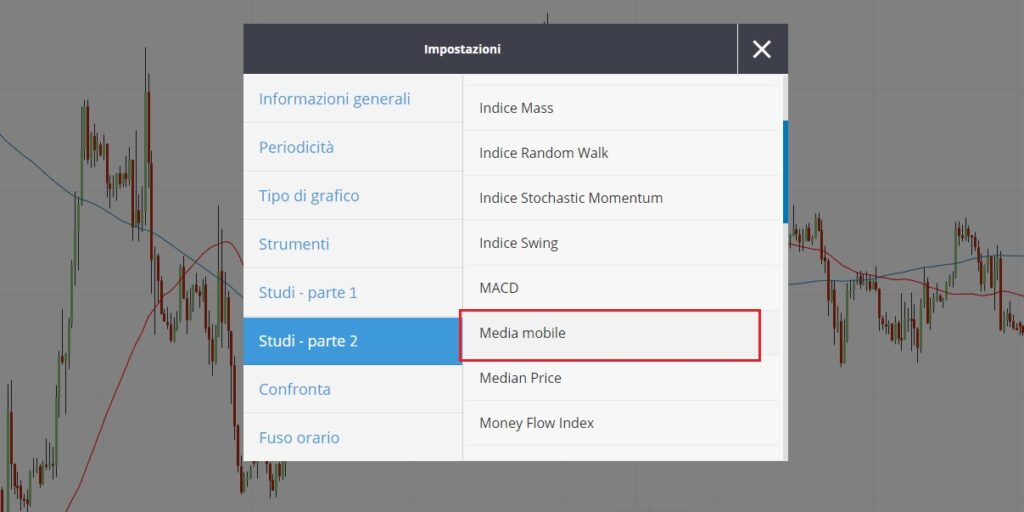The image size is (1024, 512).
Task: Add the Indice Random Walk study
Action: (621, 153)
